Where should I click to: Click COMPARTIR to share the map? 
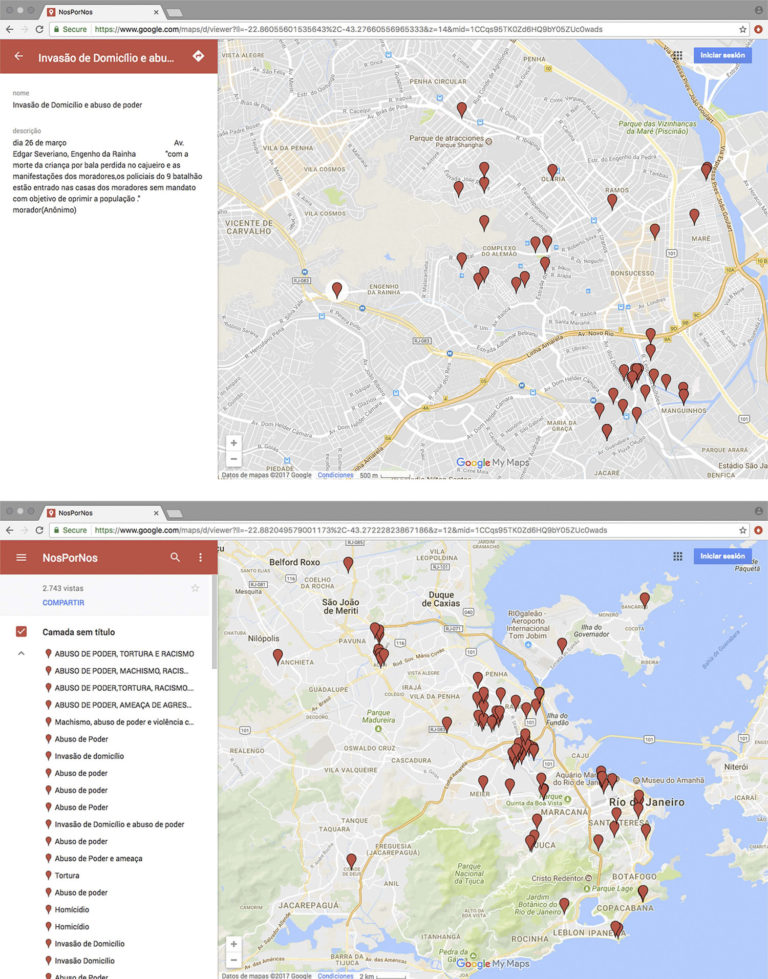click(63, 603)
